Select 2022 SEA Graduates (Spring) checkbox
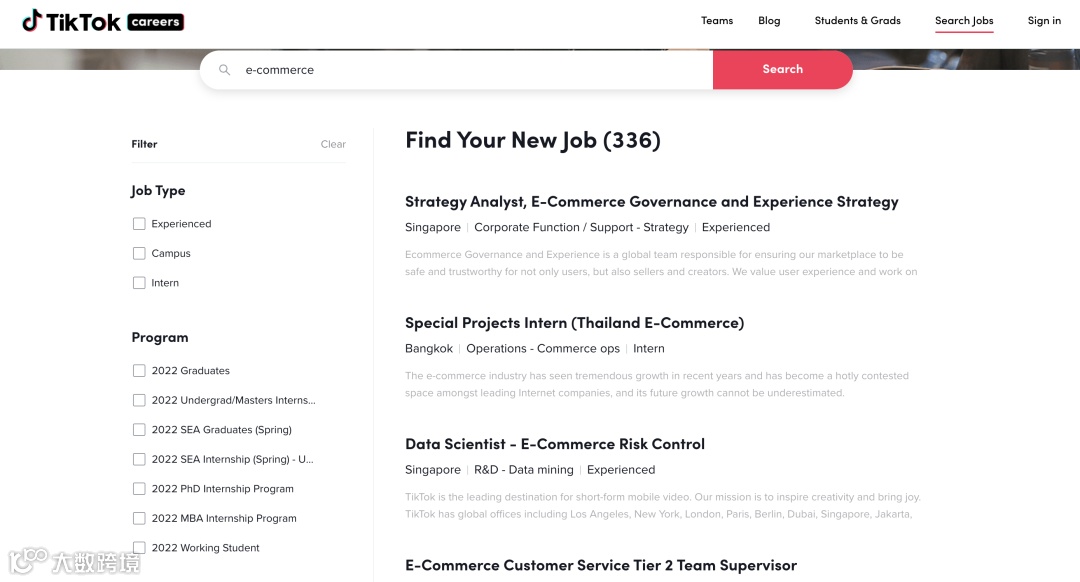The image size is (1080, 582). (139, 430)
